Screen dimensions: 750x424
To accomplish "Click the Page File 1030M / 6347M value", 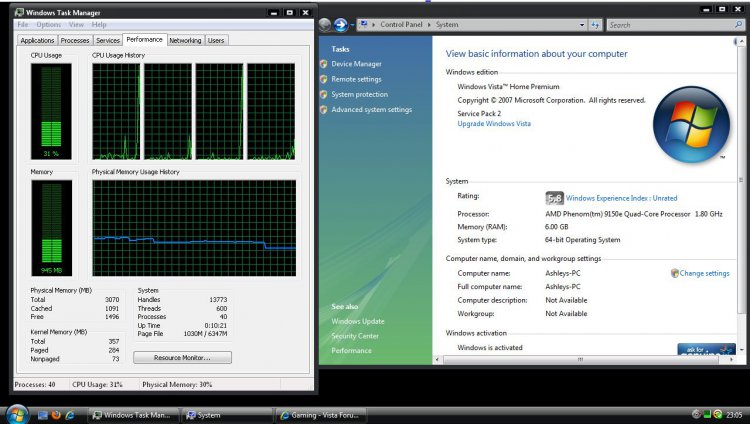I will click(205, 334).
